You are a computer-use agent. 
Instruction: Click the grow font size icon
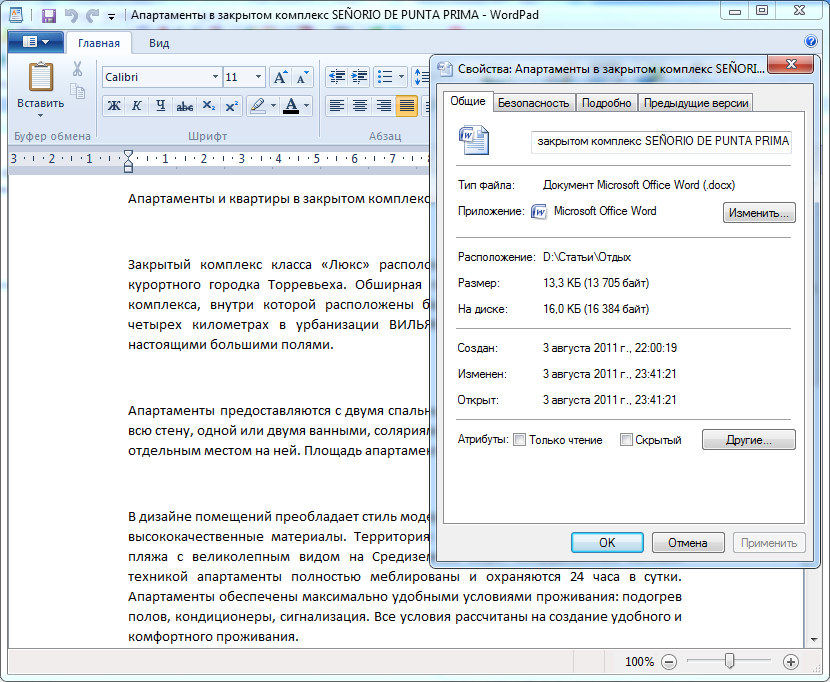280,77
